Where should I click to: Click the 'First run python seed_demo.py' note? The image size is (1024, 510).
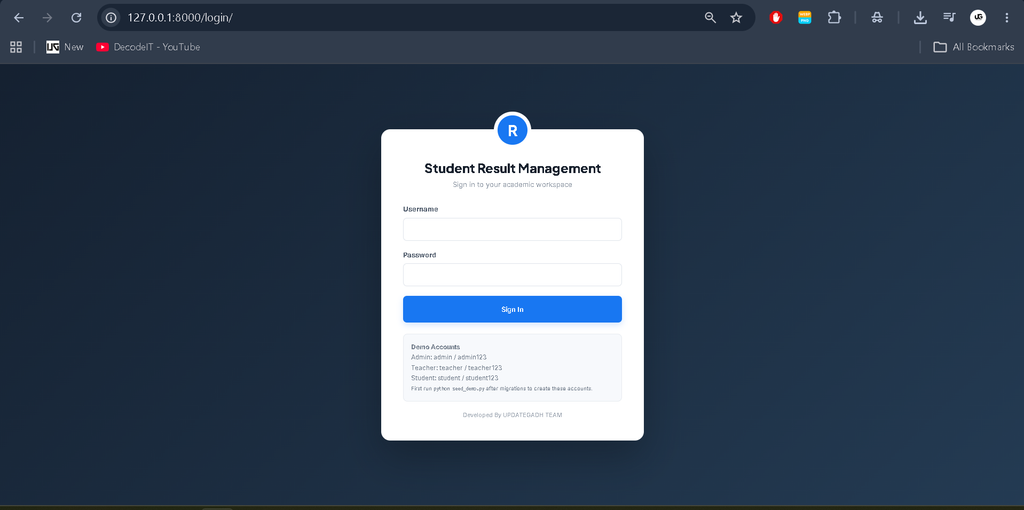502,388
